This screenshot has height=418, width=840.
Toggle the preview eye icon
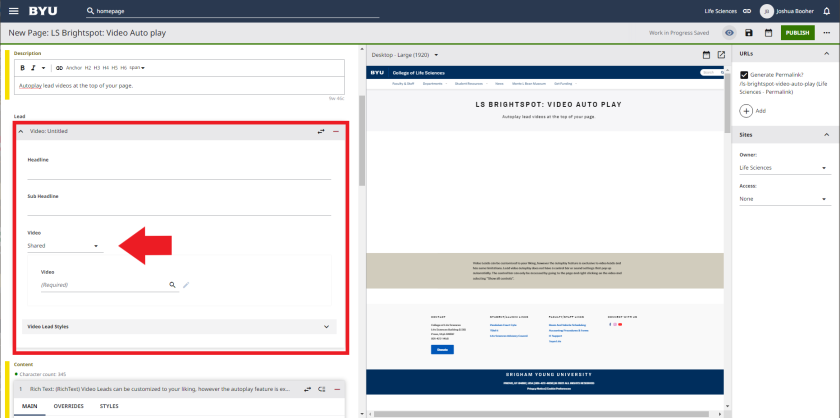click(729, 33)
